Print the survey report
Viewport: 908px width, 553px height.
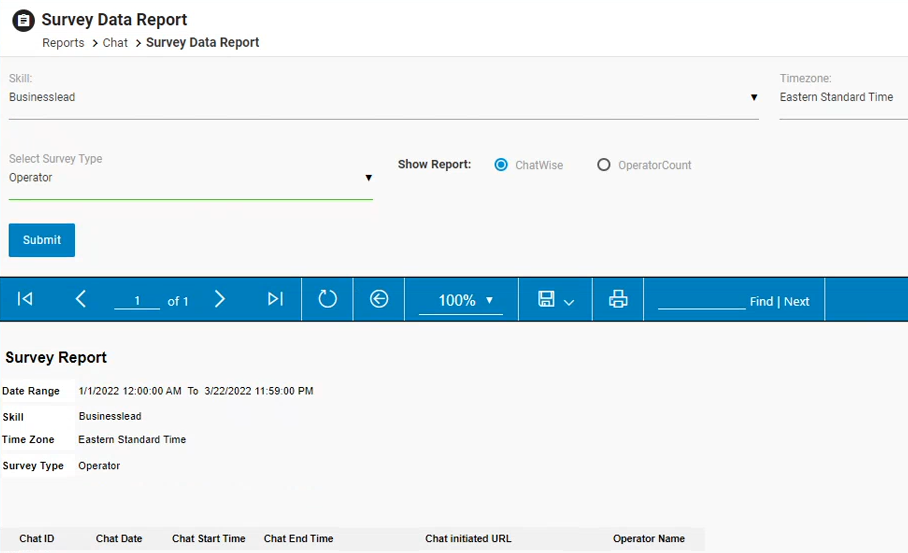pos(618,300)
